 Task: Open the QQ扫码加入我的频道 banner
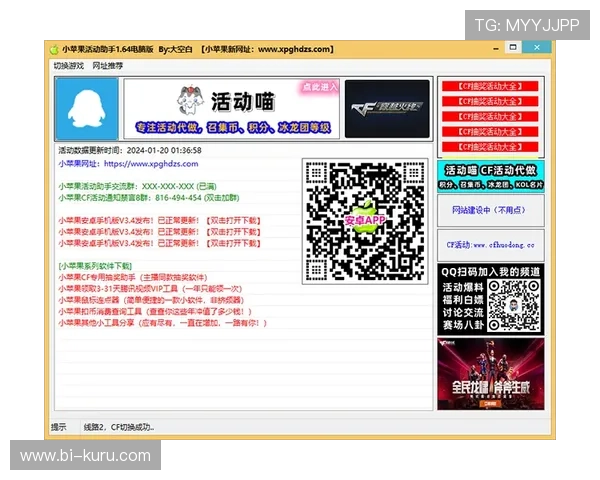pos(491,299)
